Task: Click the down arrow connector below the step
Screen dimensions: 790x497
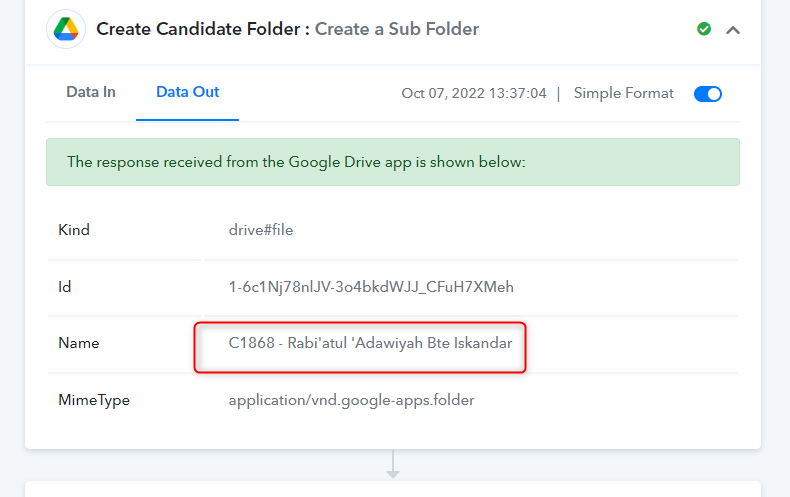Action: [x=393, y=464]
